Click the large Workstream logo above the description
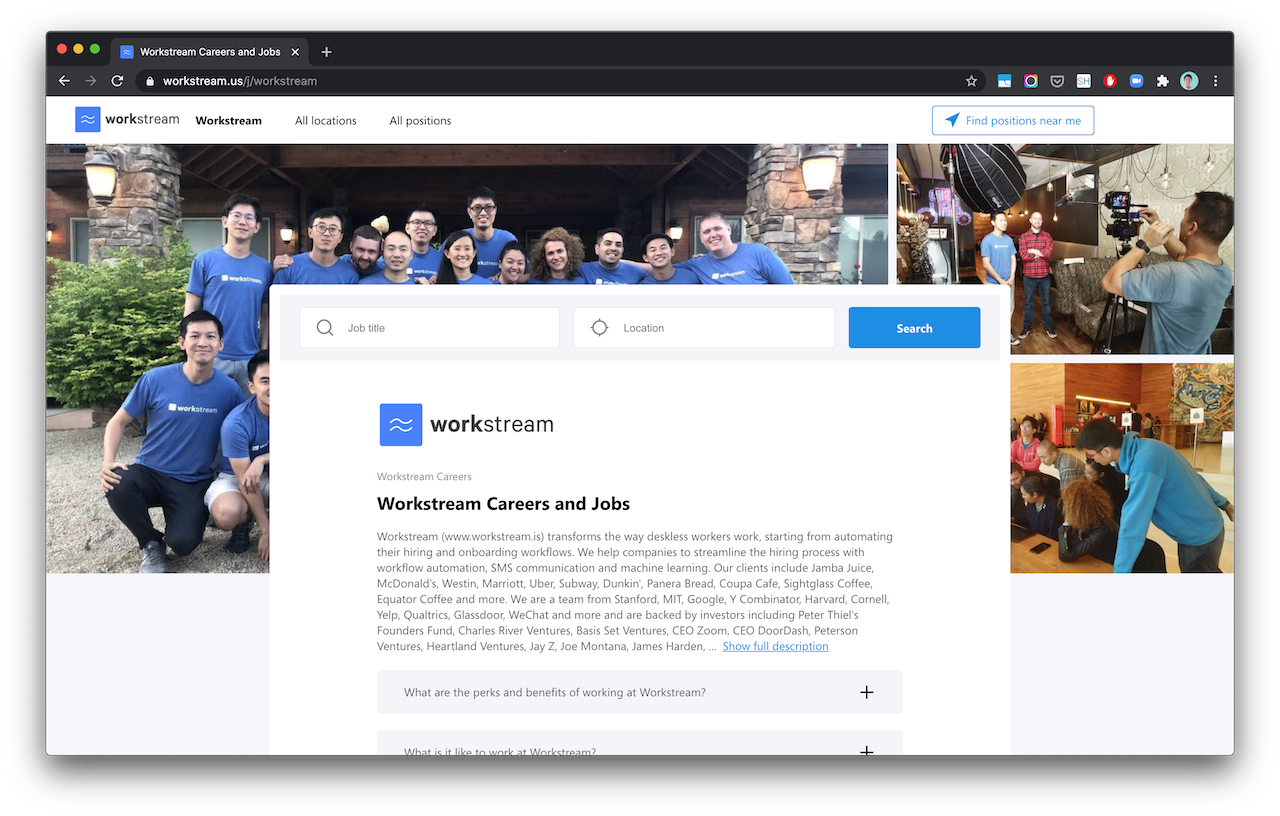This screenshot has height=816, width=1280. pos(466,425)
